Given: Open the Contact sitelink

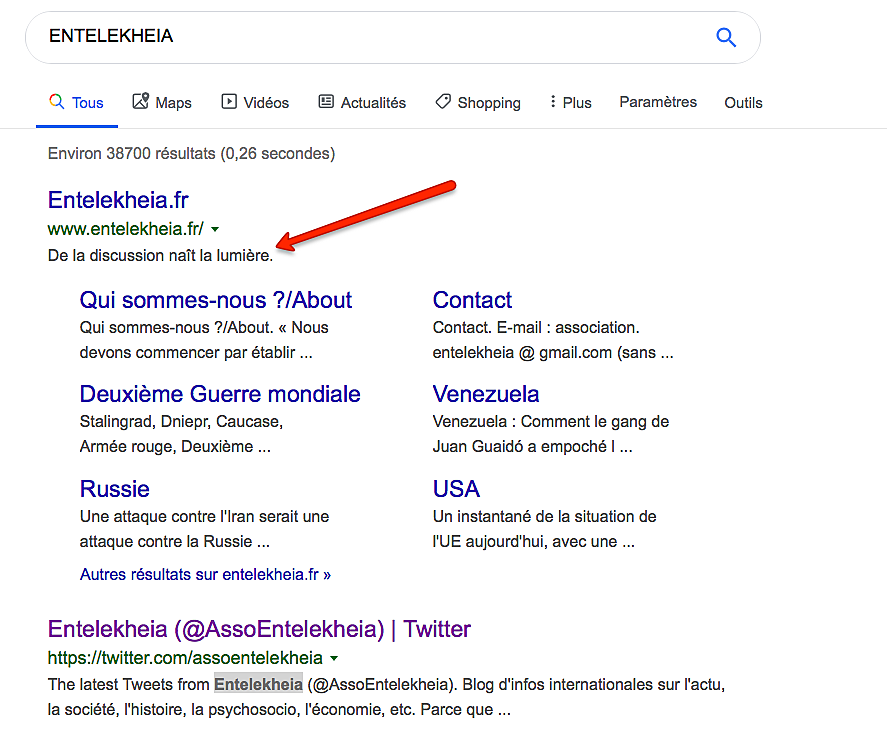Looking at the screenshot, I should [x=472, y=300].
